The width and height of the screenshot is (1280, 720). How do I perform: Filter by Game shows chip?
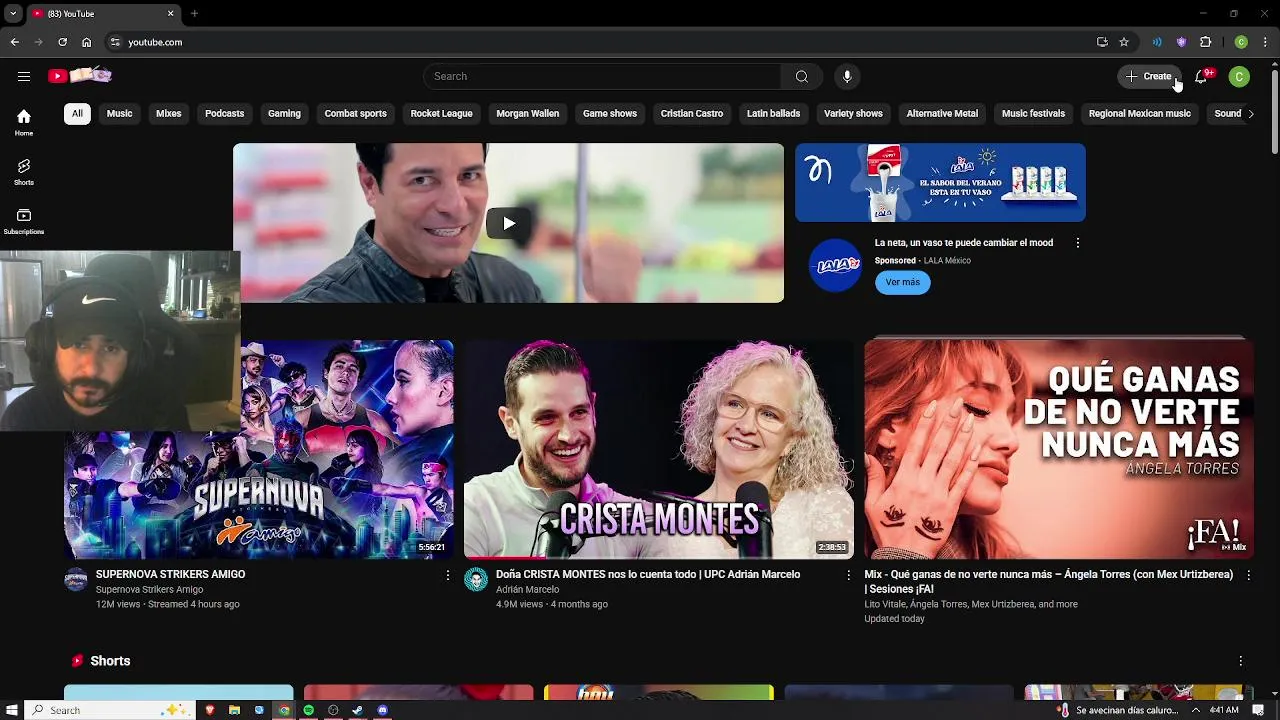[x=610, y=114]
